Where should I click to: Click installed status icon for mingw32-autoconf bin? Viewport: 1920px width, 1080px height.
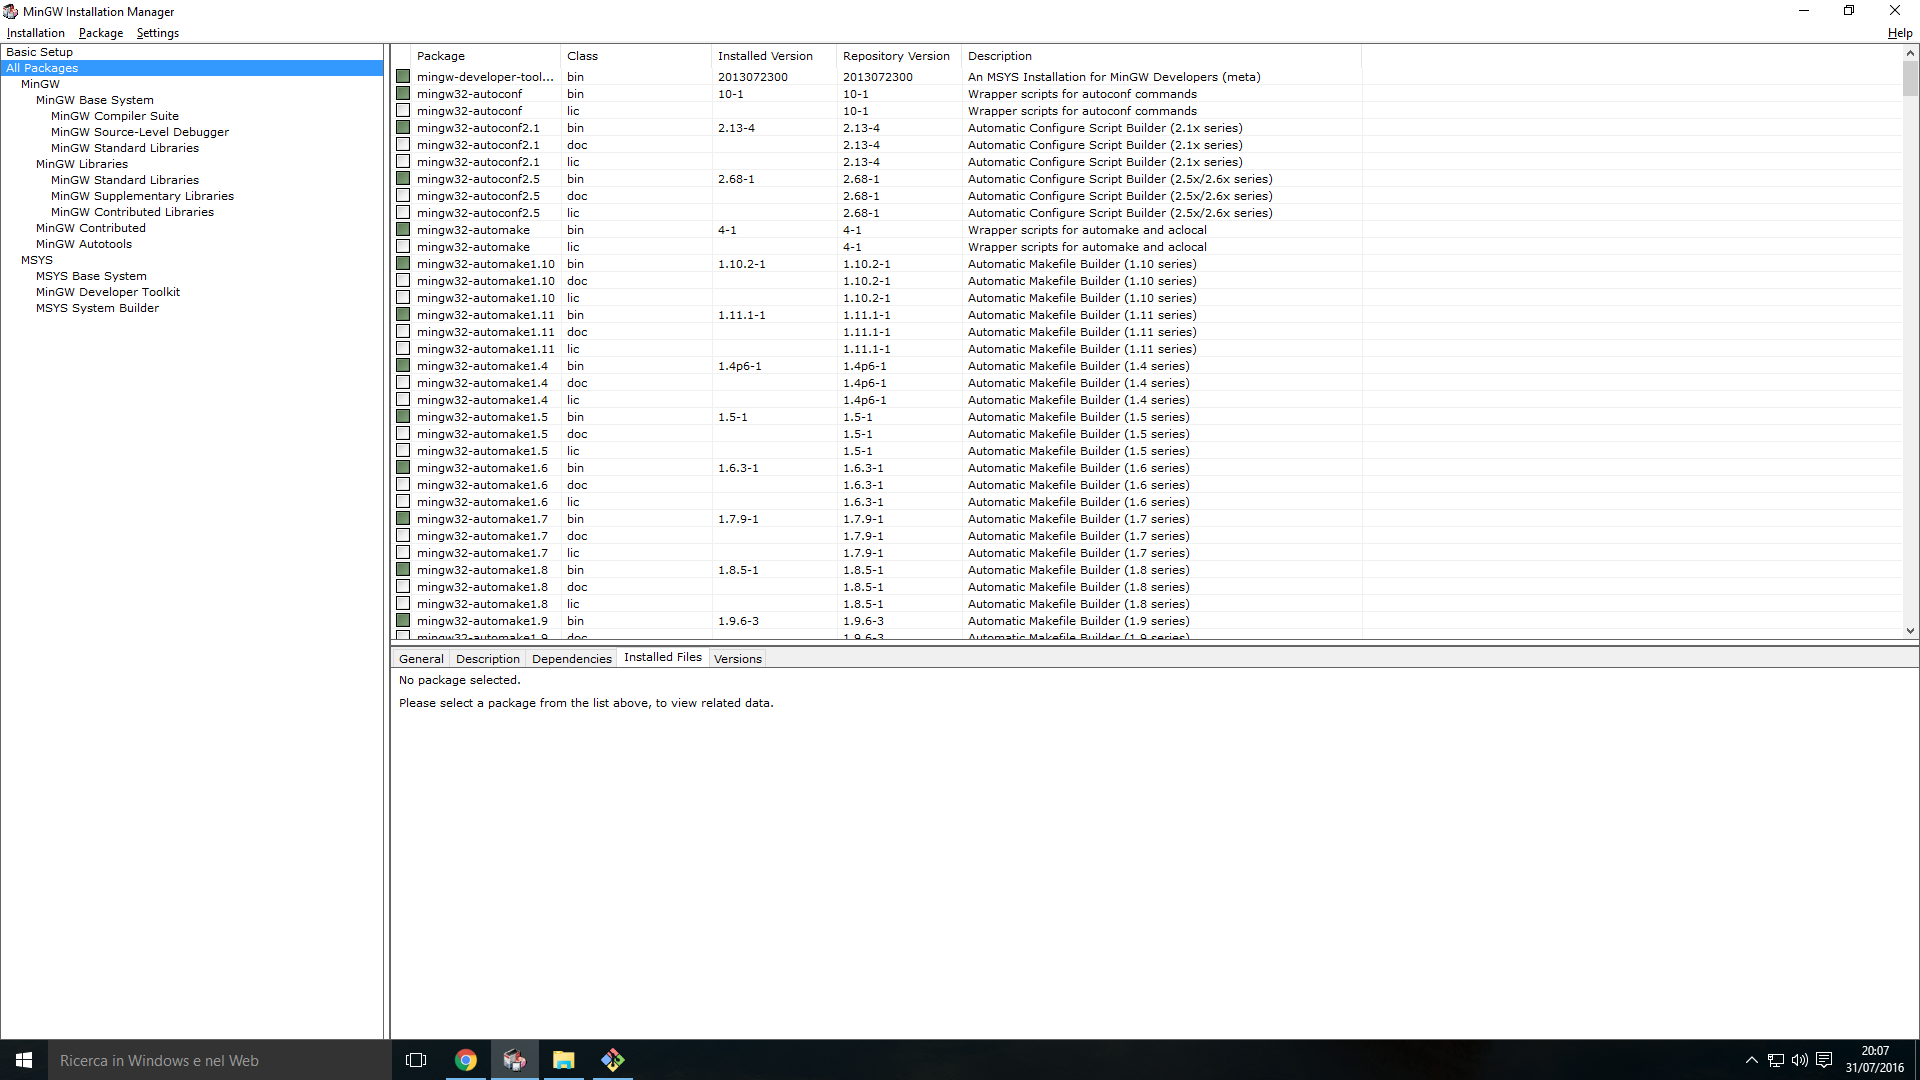403,94
